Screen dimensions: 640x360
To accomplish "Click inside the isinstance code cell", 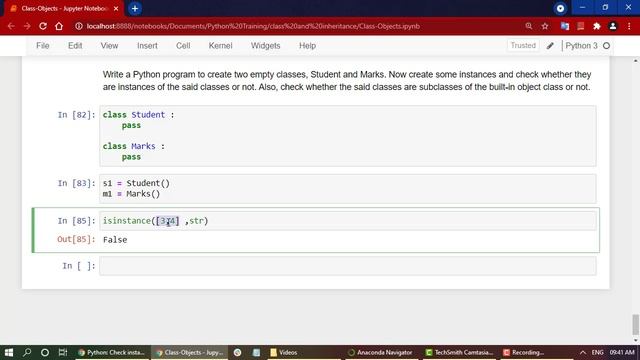I will click(348, 221).
